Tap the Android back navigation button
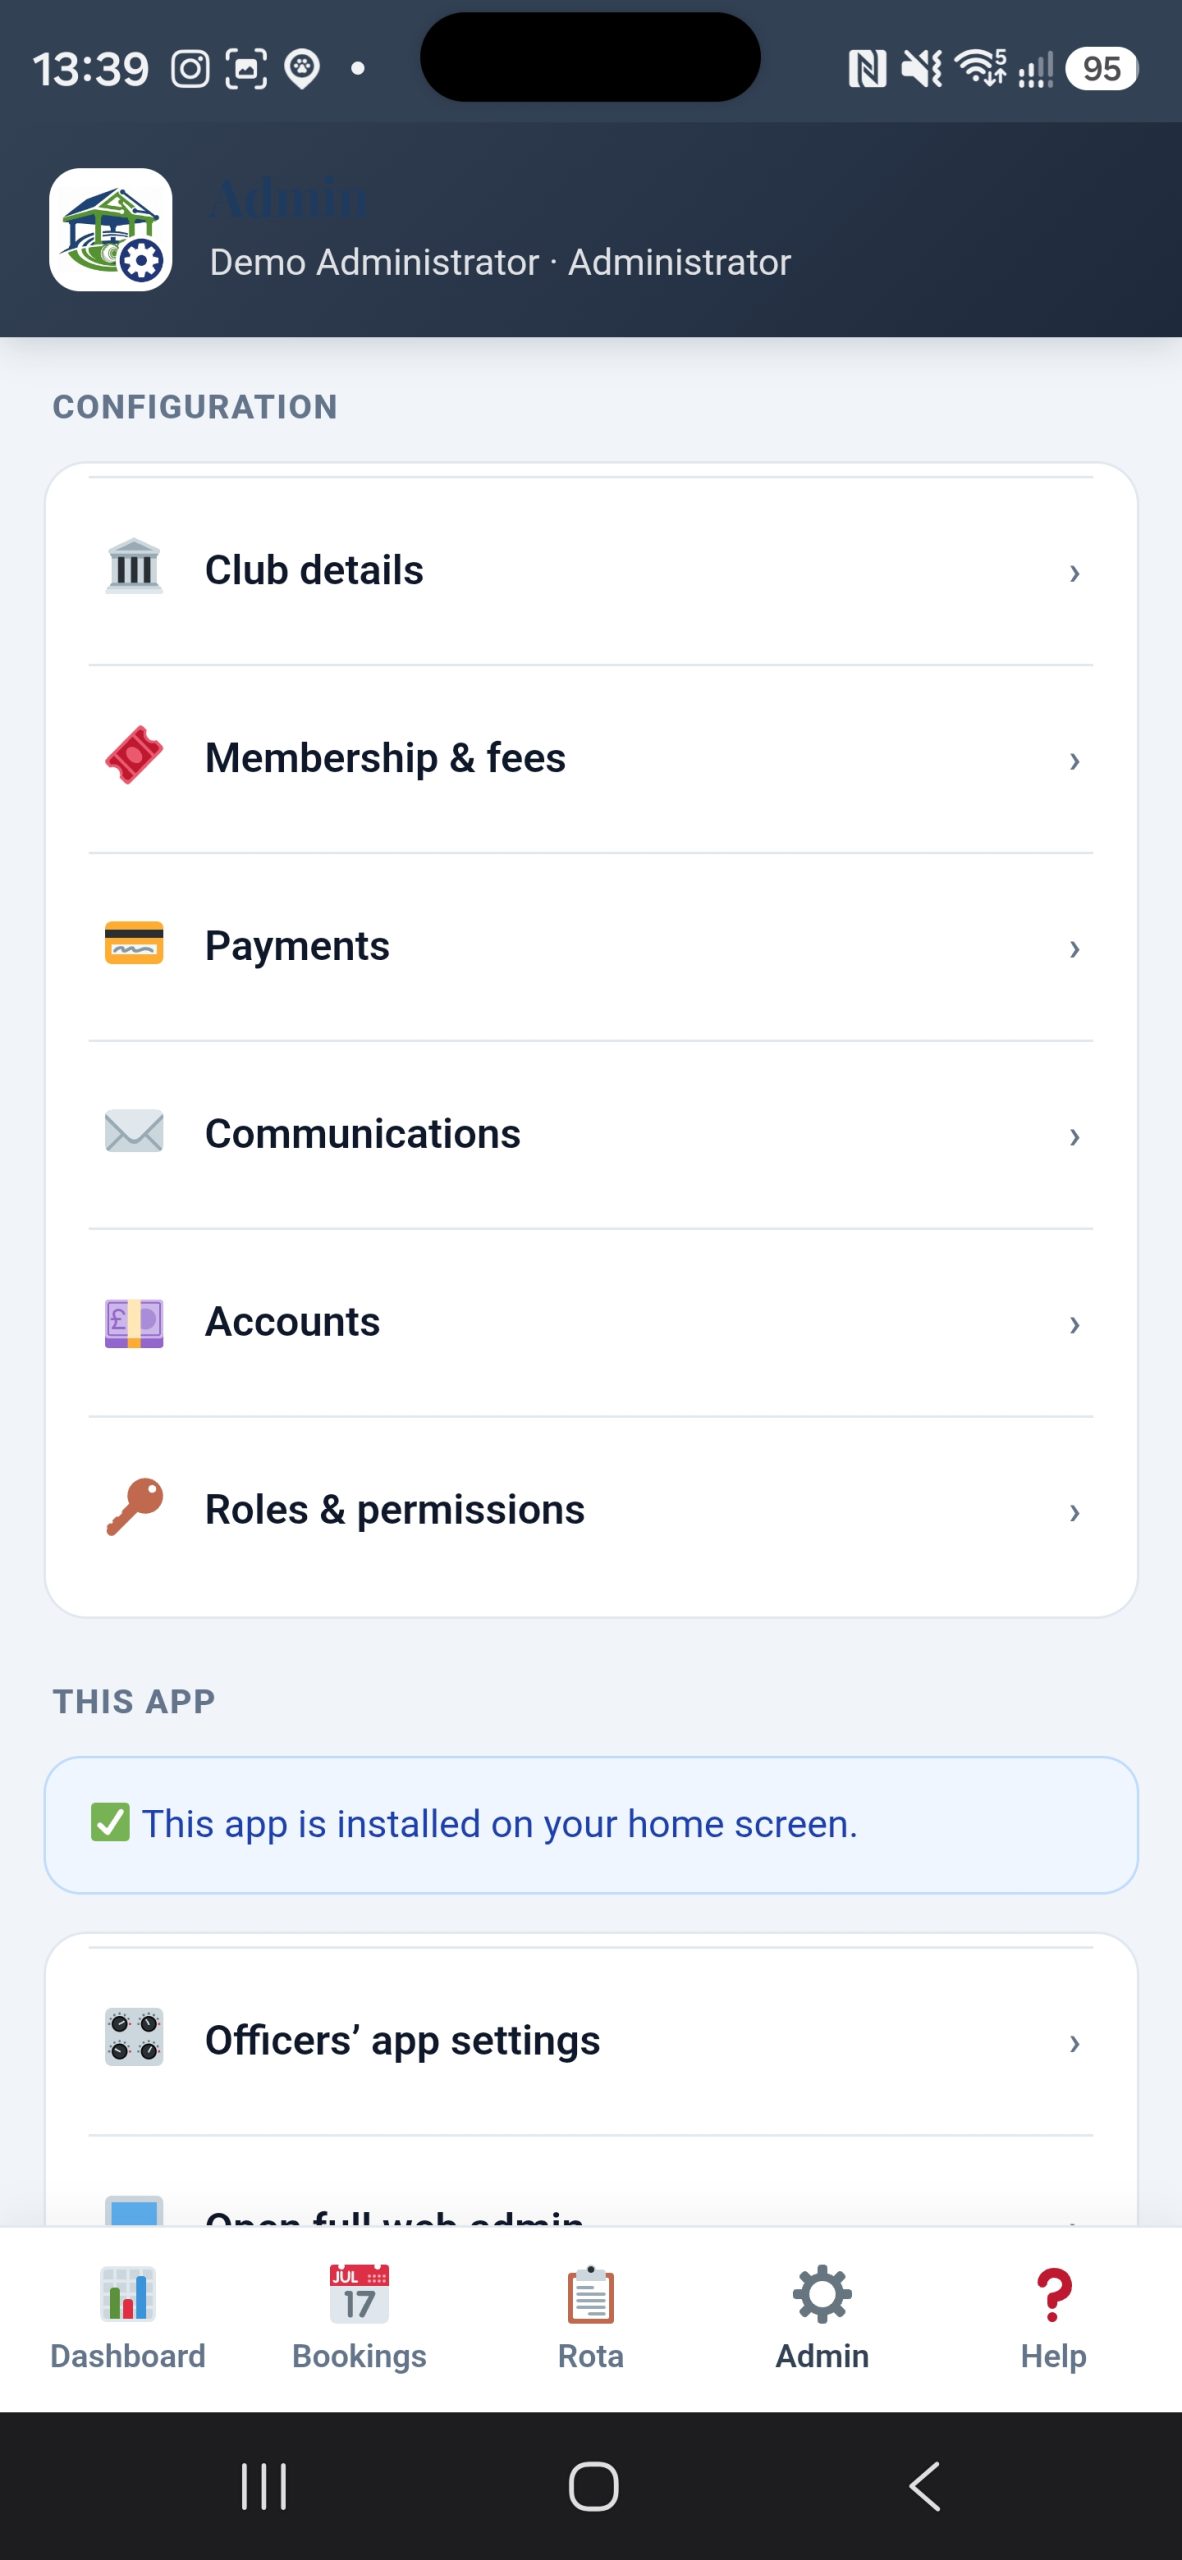 (x=925, y=2486)
